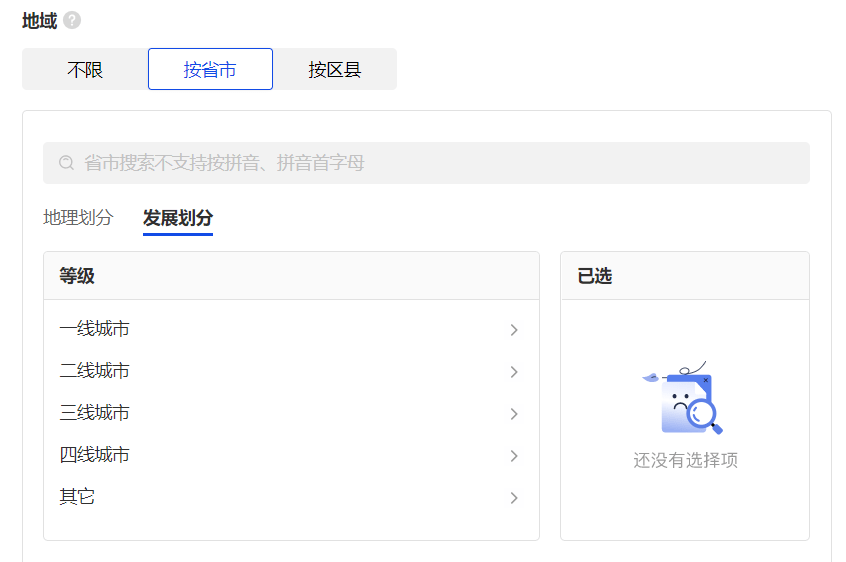This screenshot has height=562, width=846.
Task: Click the search magnifier icon in search box
Action: tap(66, 162)
